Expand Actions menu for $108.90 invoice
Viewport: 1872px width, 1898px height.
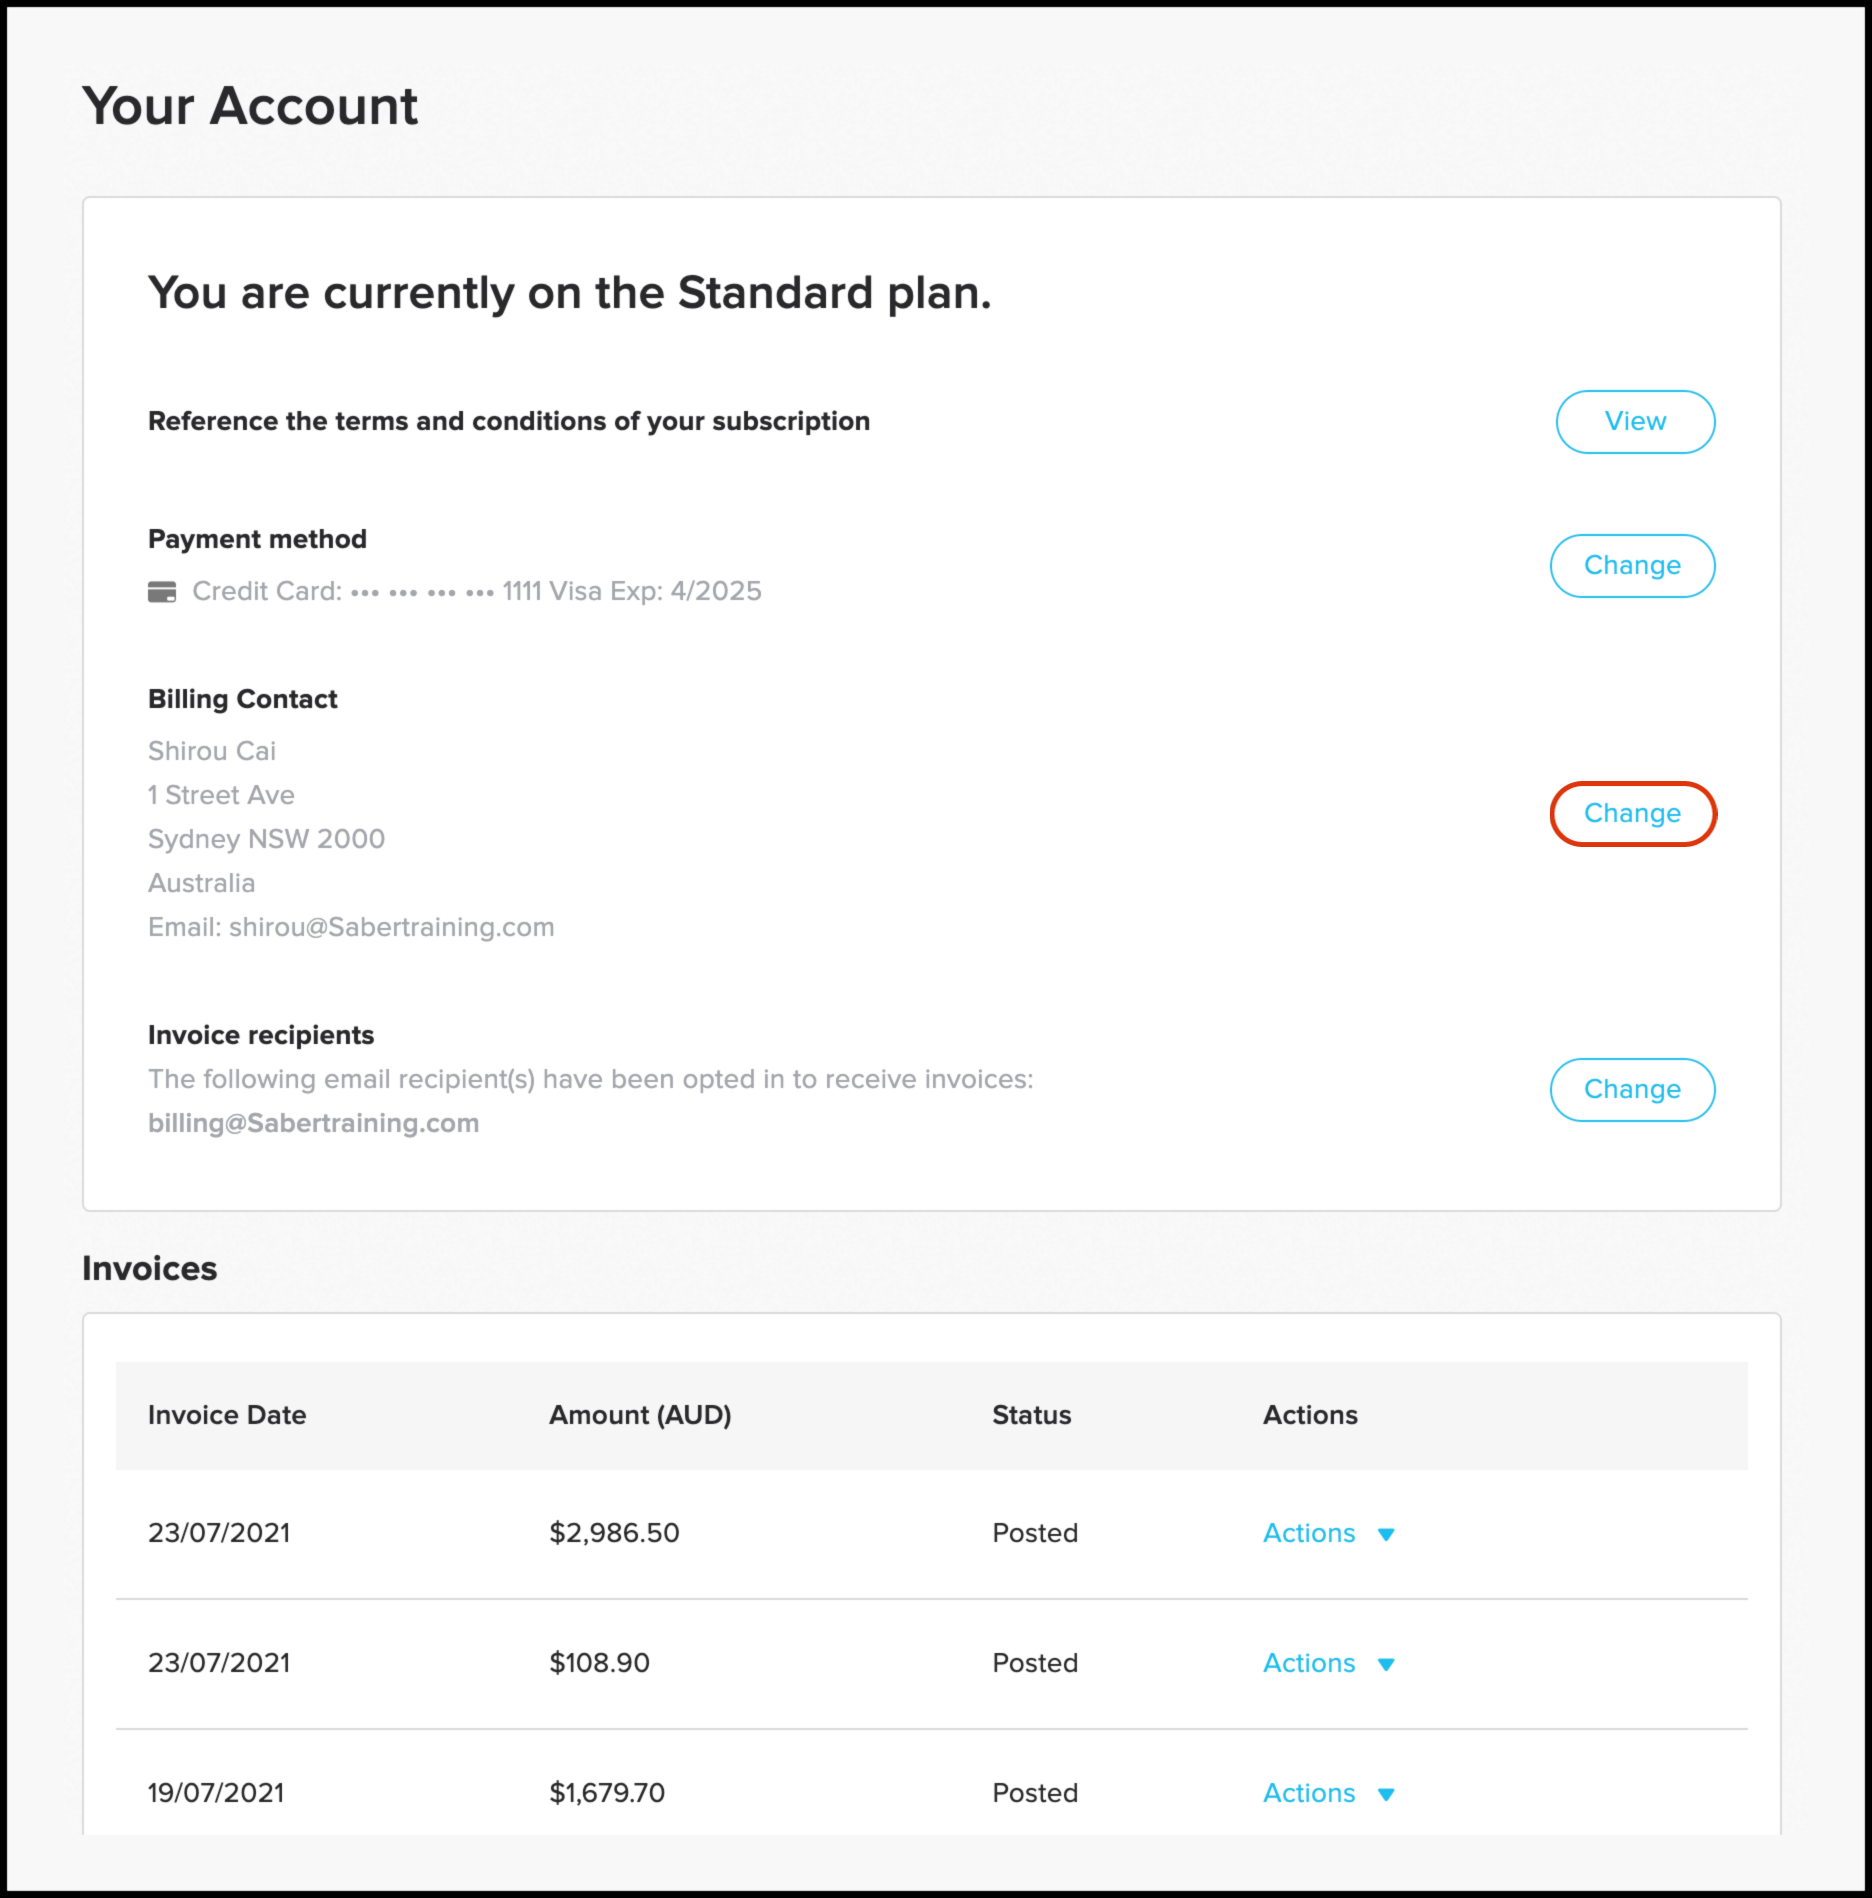click(x=1328, y=1663)
